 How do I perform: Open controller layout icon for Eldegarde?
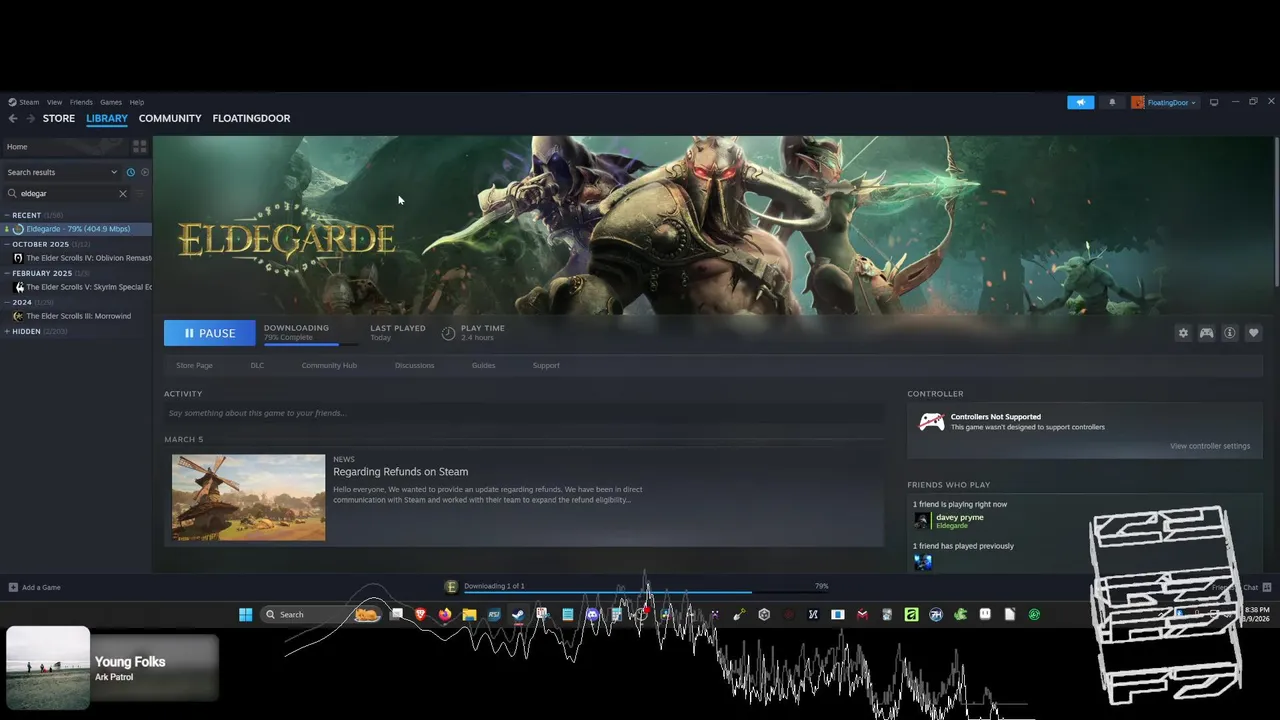click(1206, 333)
